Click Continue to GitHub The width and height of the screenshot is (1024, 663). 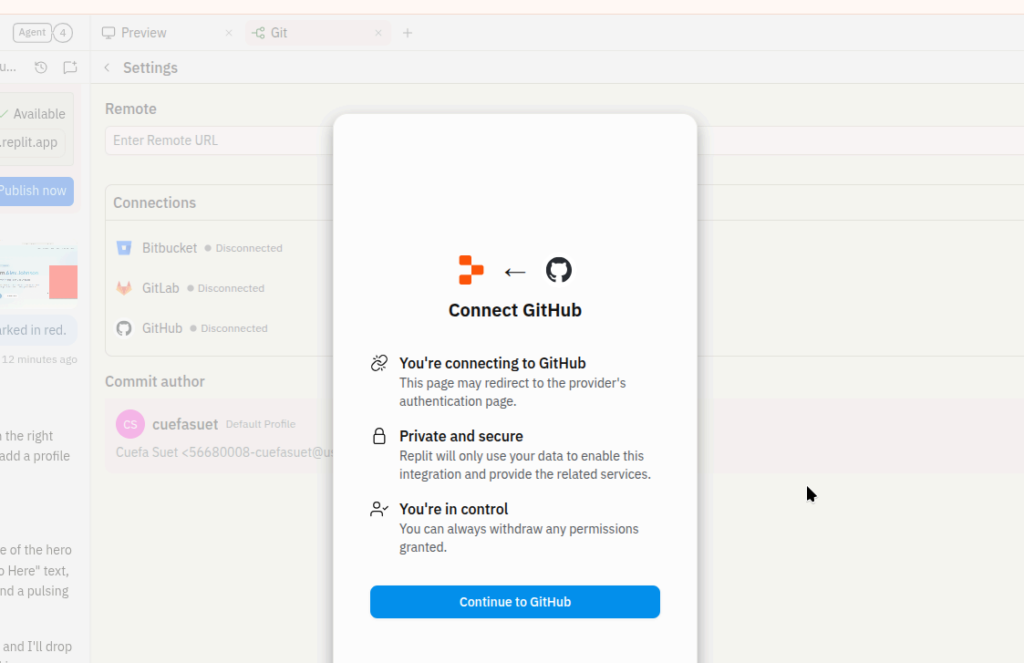click(514, 601)
